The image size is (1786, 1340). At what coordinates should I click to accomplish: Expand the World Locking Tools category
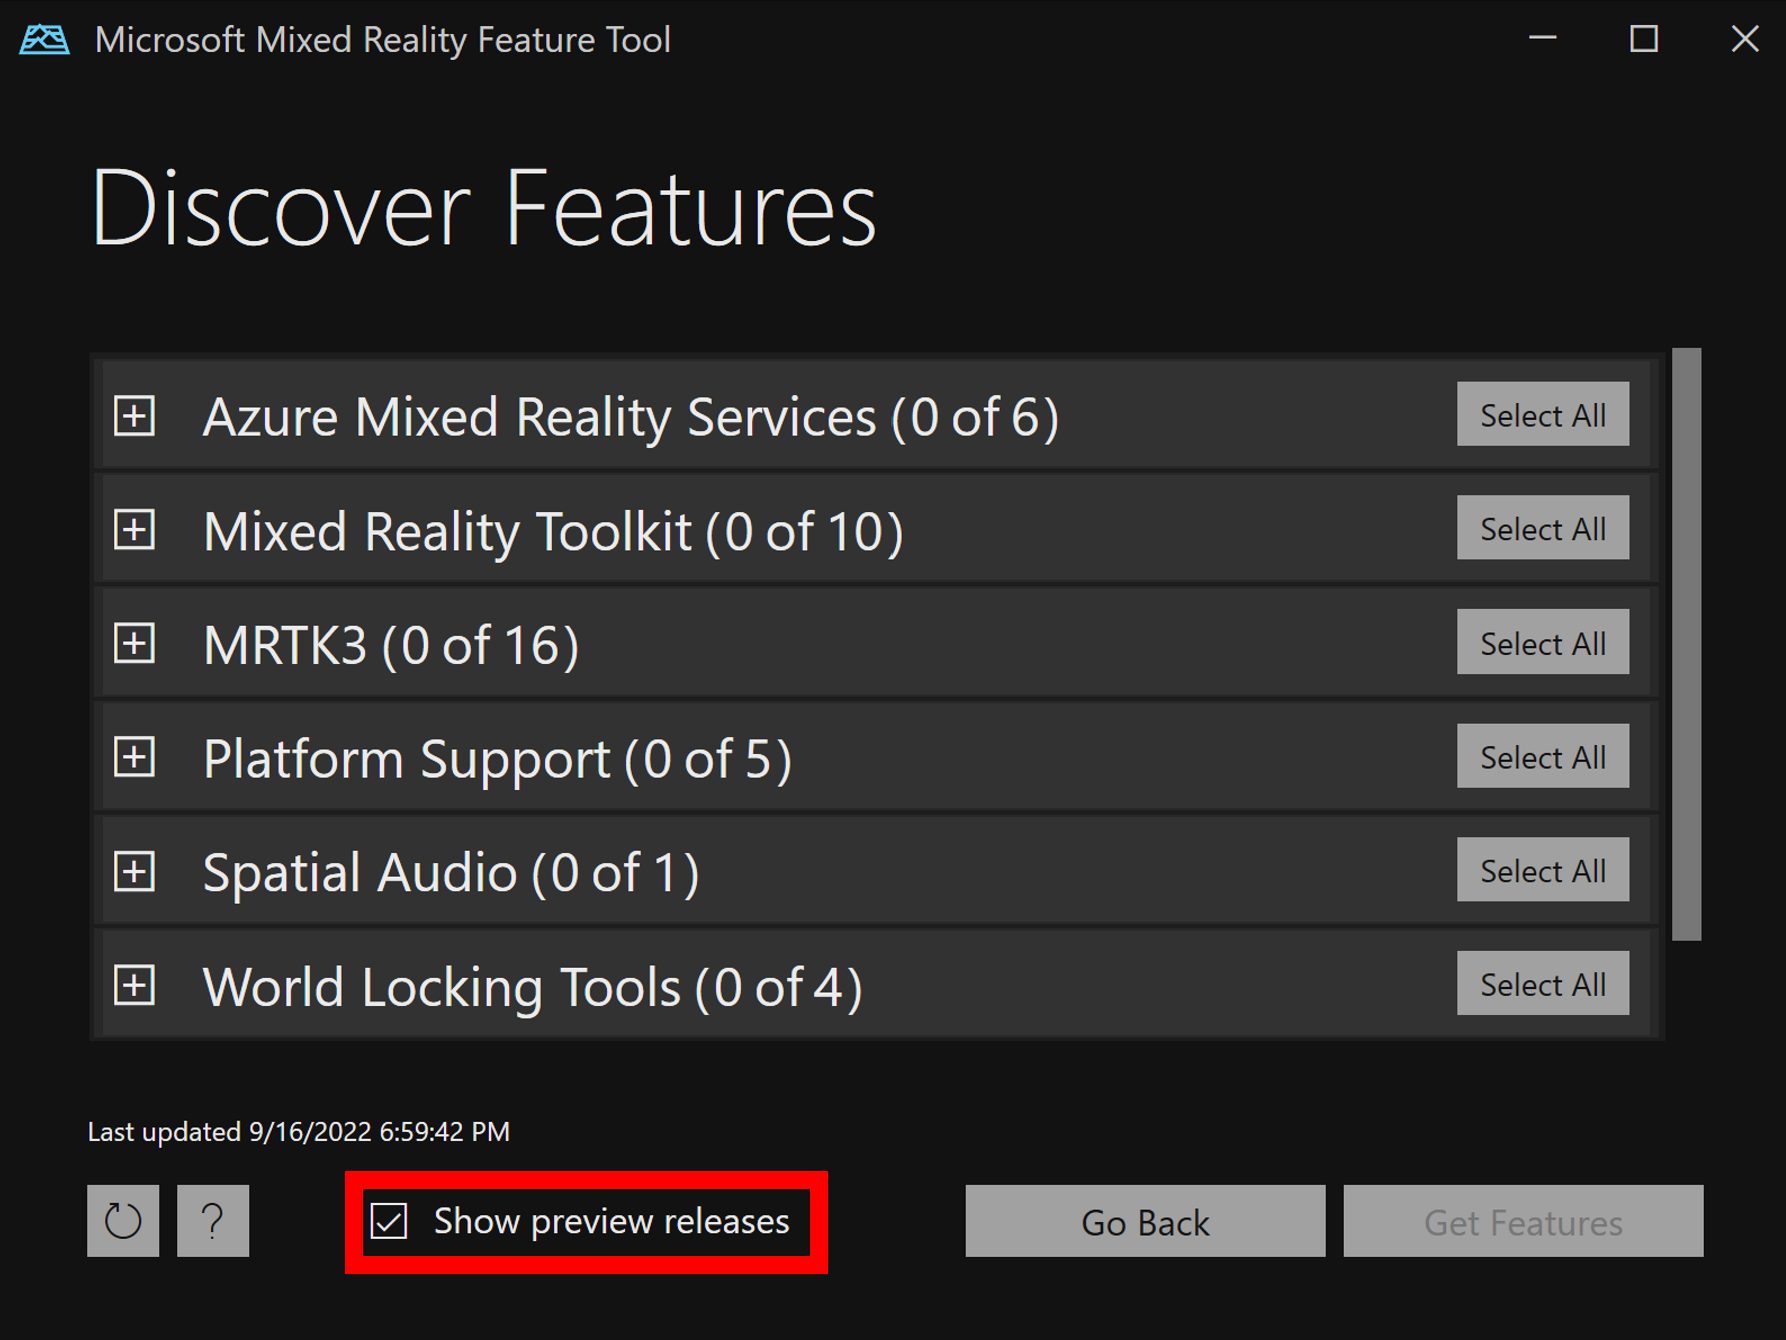click(134, 985)
